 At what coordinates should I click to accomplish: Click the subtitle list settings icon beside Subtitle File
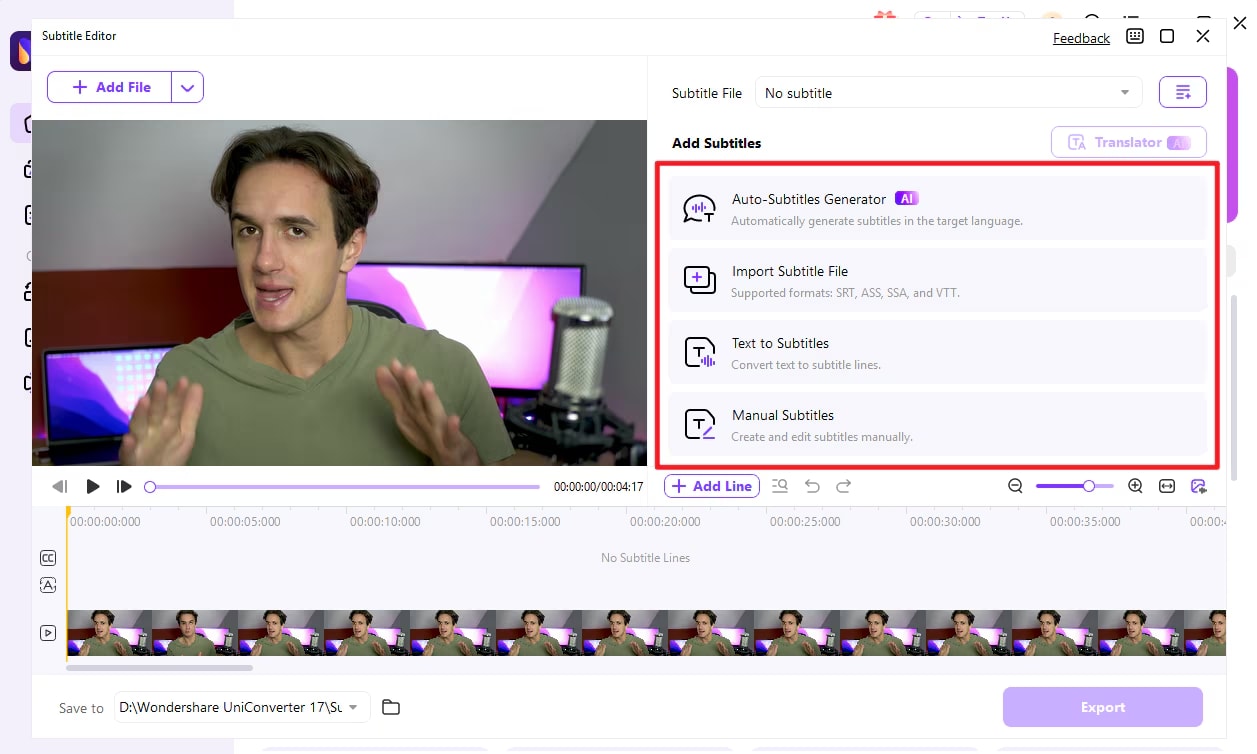1182,91
